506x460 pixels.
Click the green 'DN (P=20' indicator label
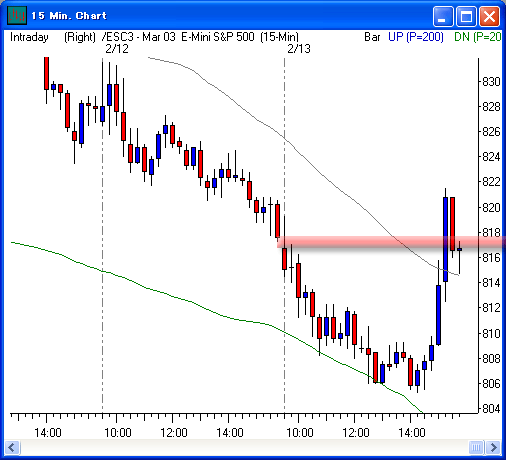click(x=478, y=37)
